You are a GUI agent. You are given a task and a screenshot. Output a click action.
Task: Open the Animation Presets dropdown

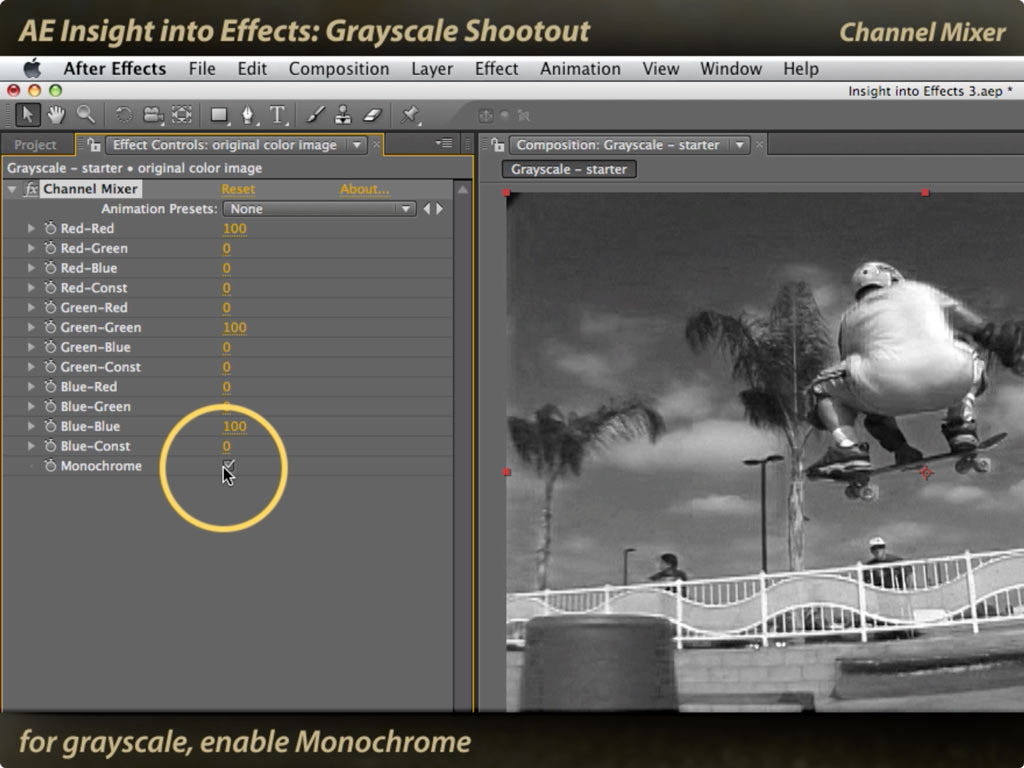pyautogui.click(x=319, y=208)
